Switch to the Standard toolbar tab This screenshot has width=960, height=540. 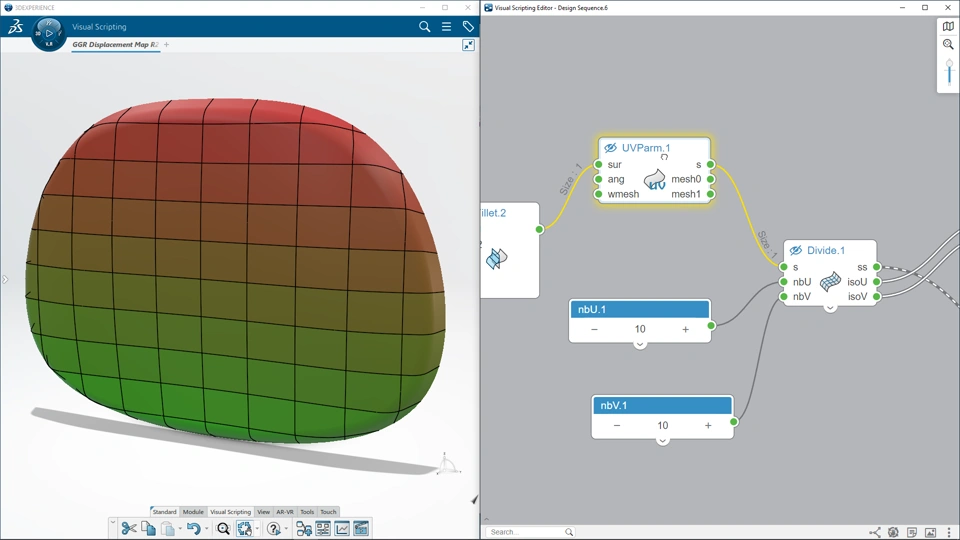click(164, 512)
